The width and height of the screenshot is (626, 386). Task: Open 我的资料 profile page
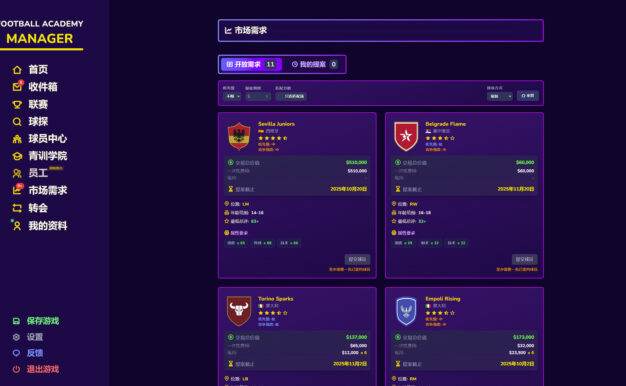[x=40, y=226]
